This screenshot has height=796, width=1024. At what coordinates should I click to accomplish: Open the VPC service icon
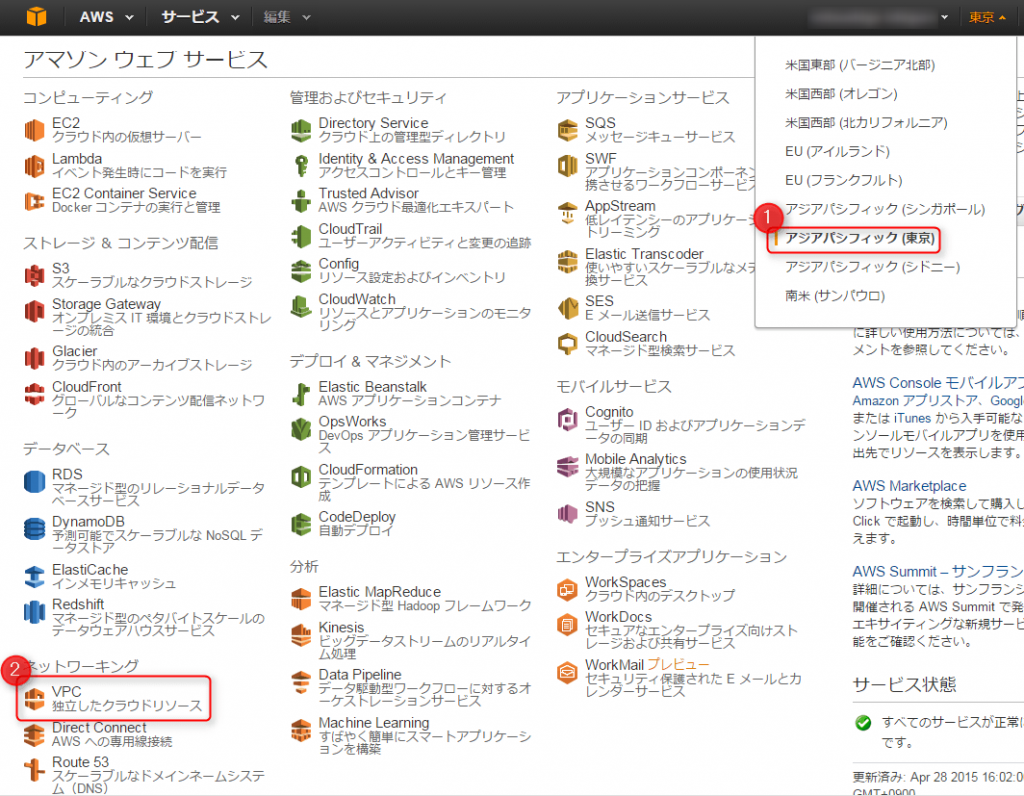click(34, 699)
